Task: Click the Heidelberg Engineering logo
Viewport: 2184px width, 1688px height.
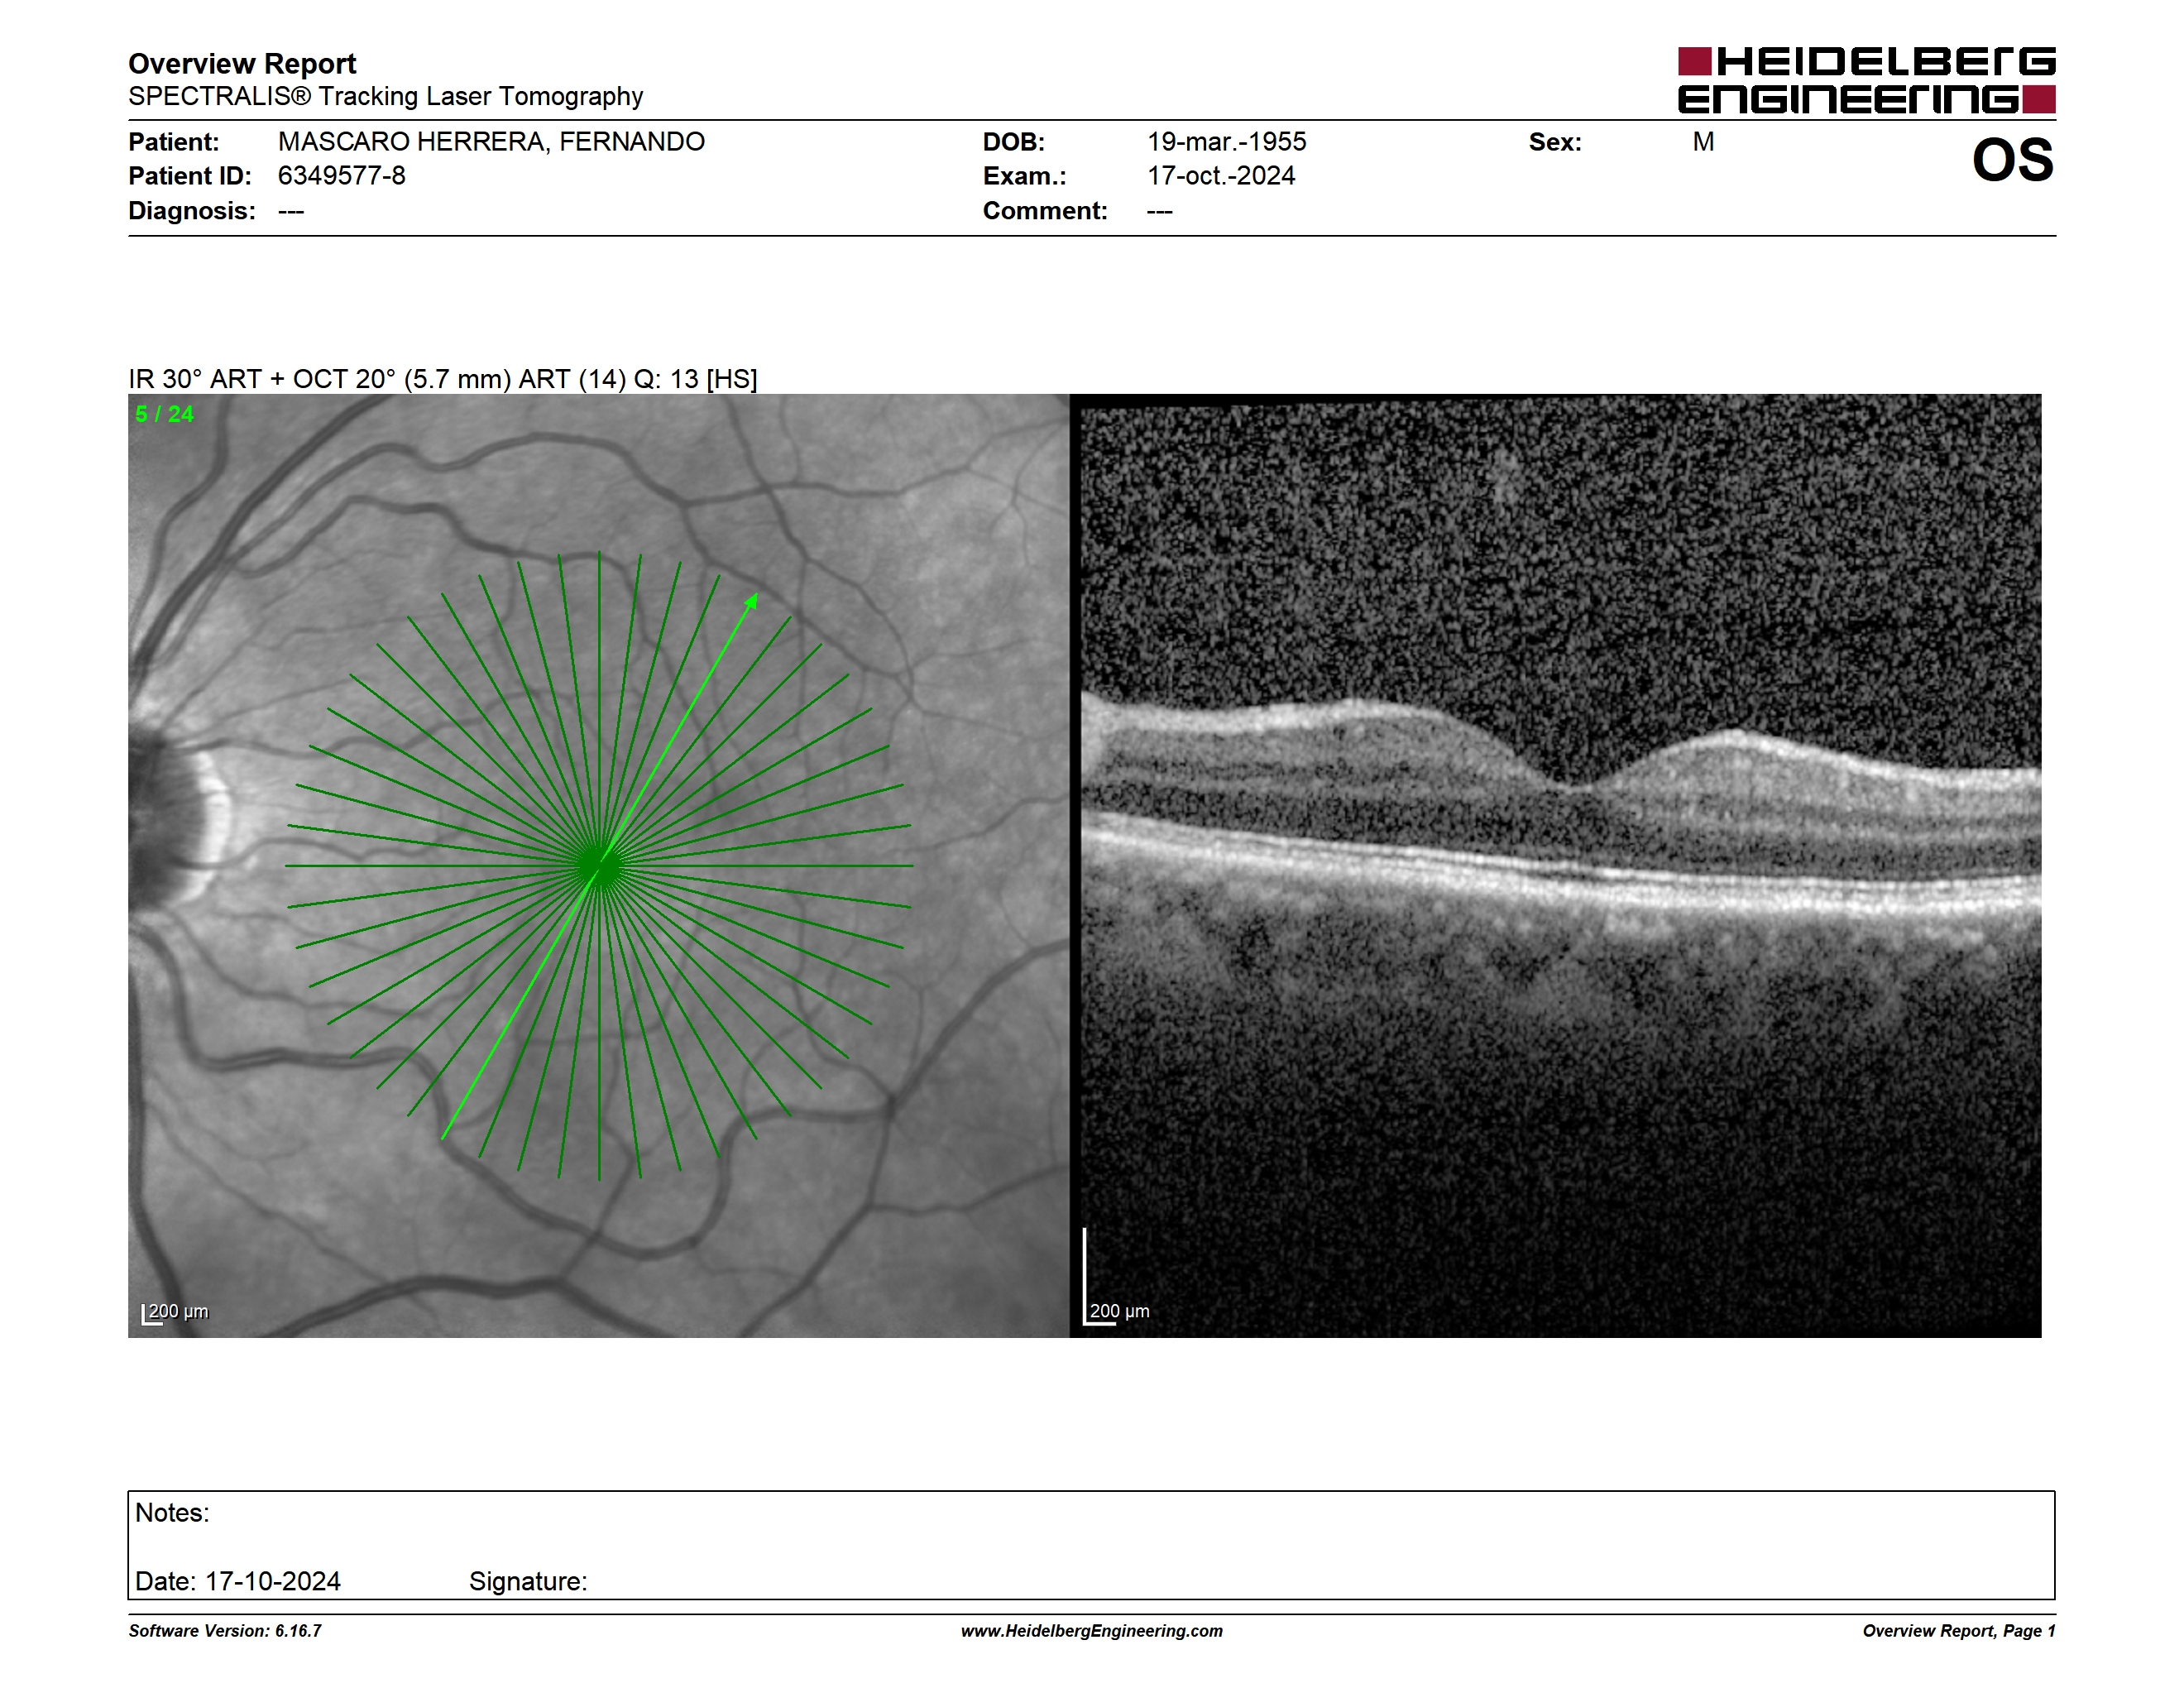Action: click(x=1866, y=80)
